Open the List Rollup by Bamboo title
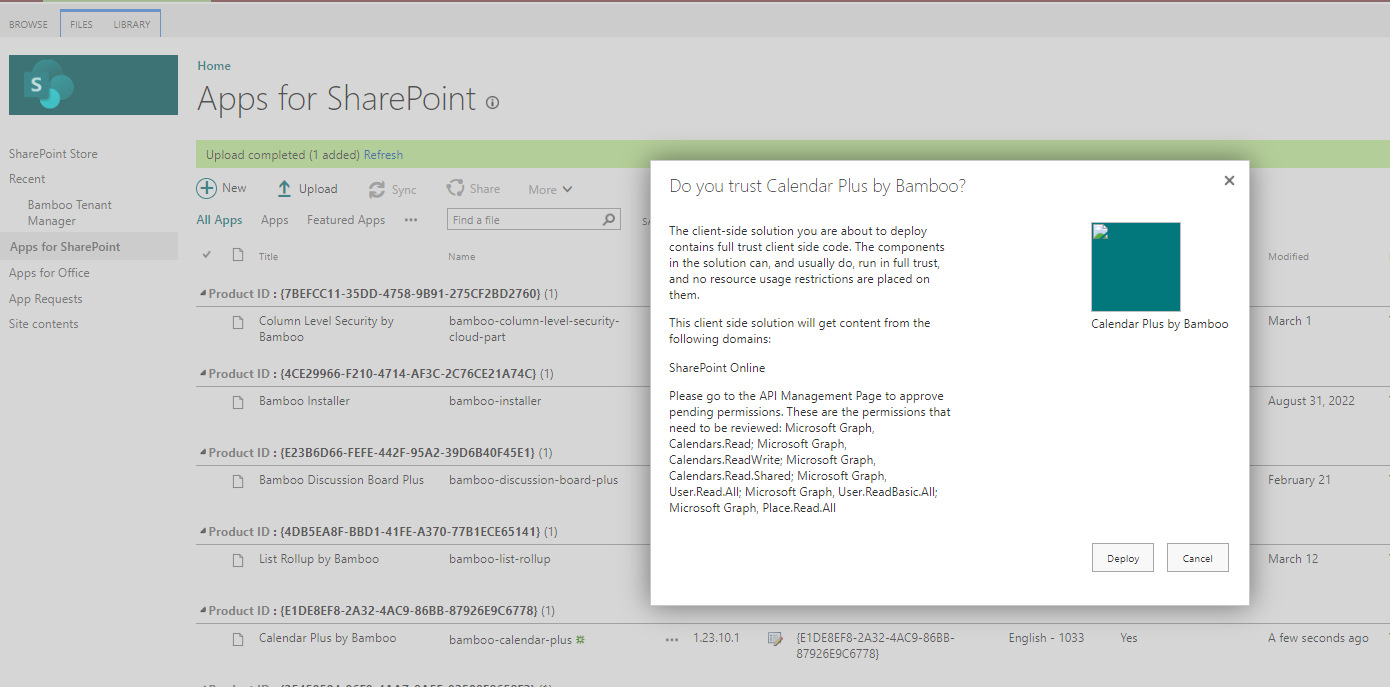1390x687 pixels. coord(319,559)
